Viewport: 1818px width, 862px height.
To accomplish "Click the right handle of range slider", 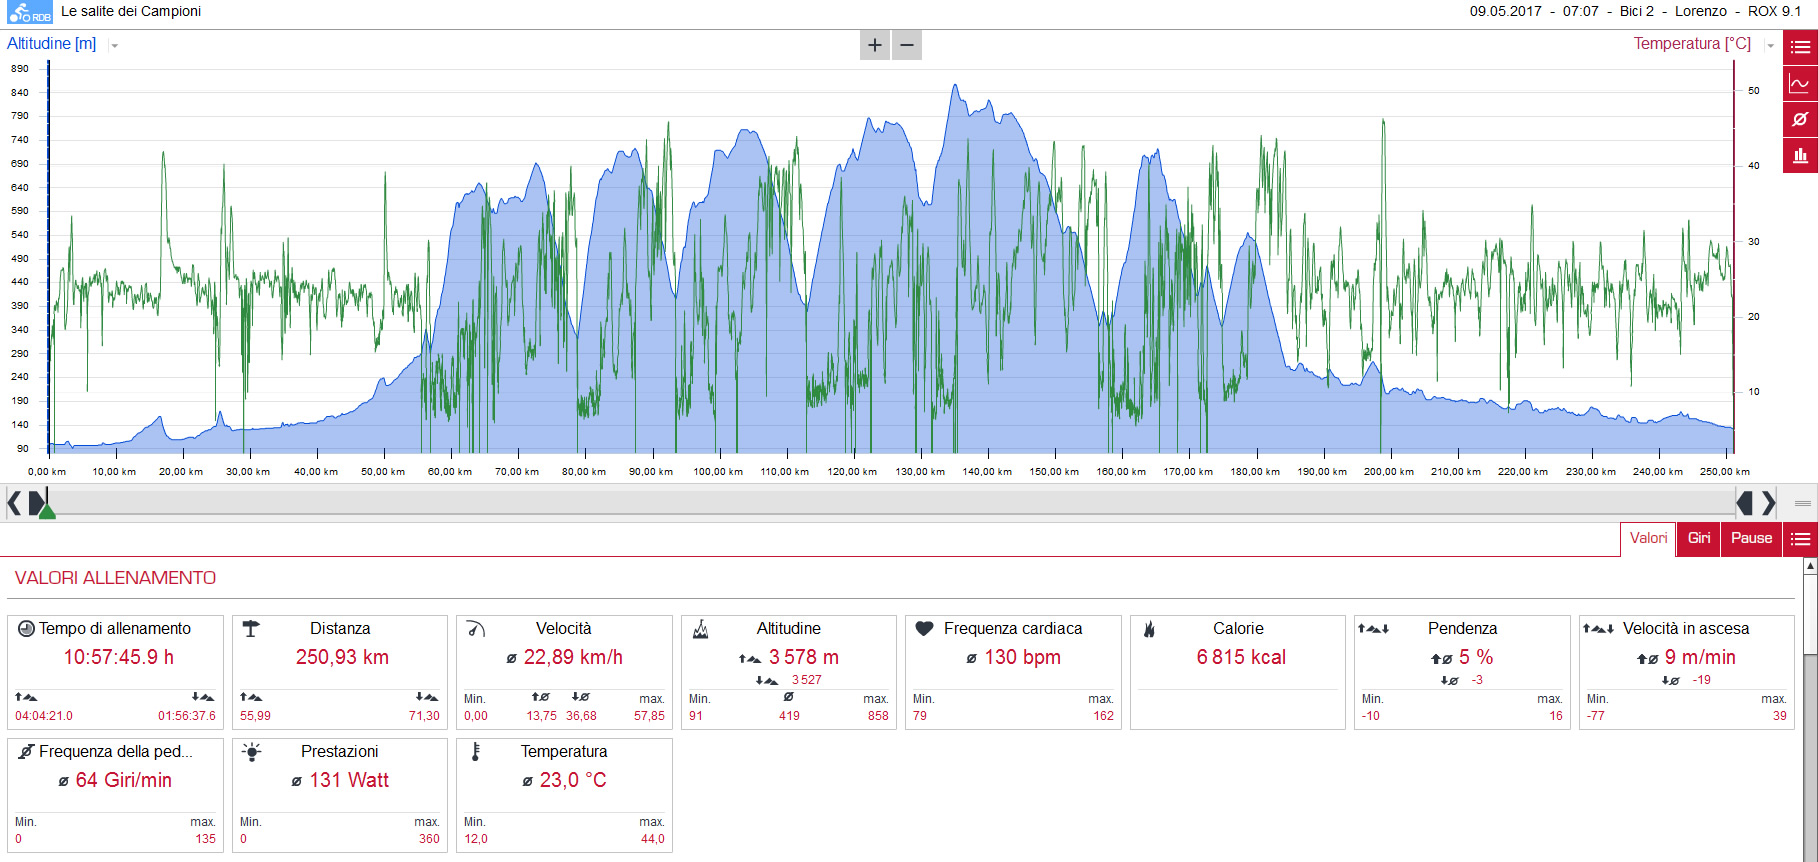I will click(x=1744, y=502).
